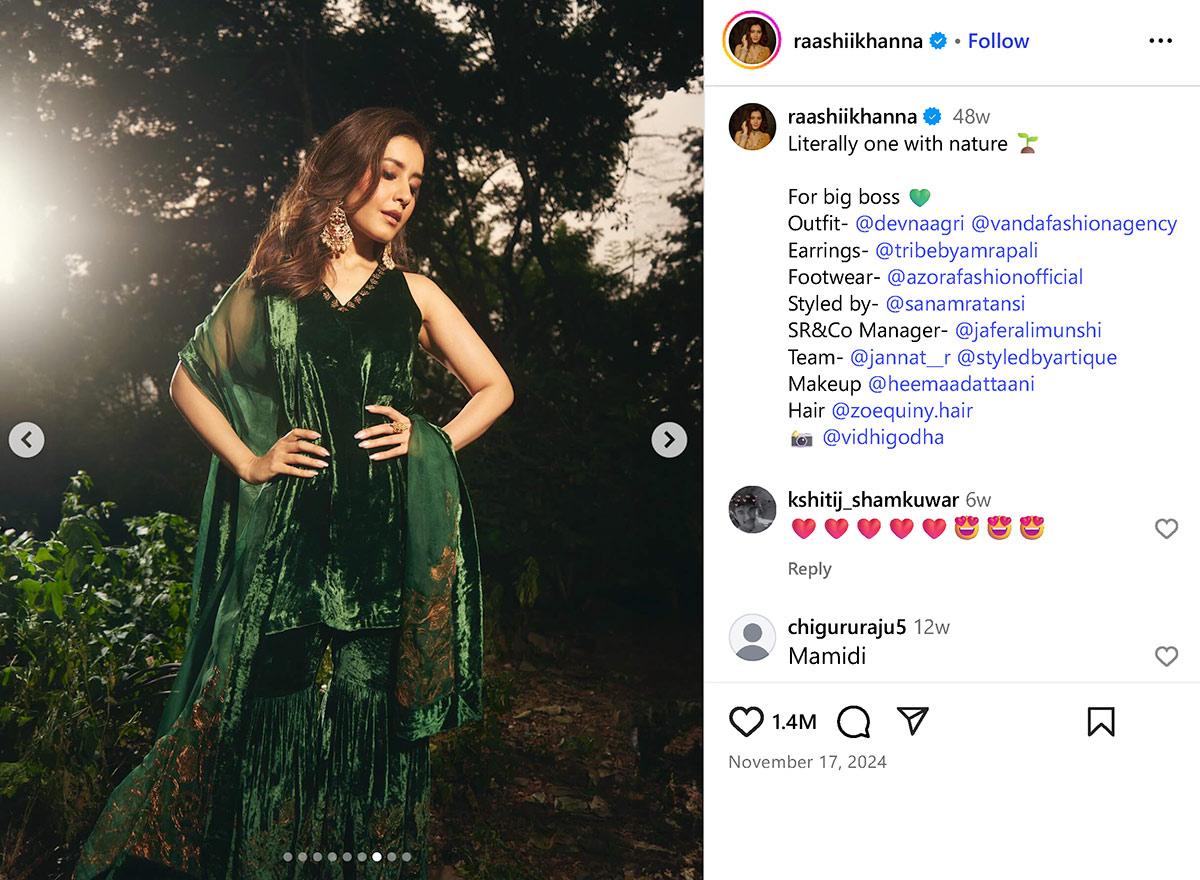Open kshitij_shamkuwar's profile avatar
Viewport: 1200px width, 880px height.
coord(753,510)
